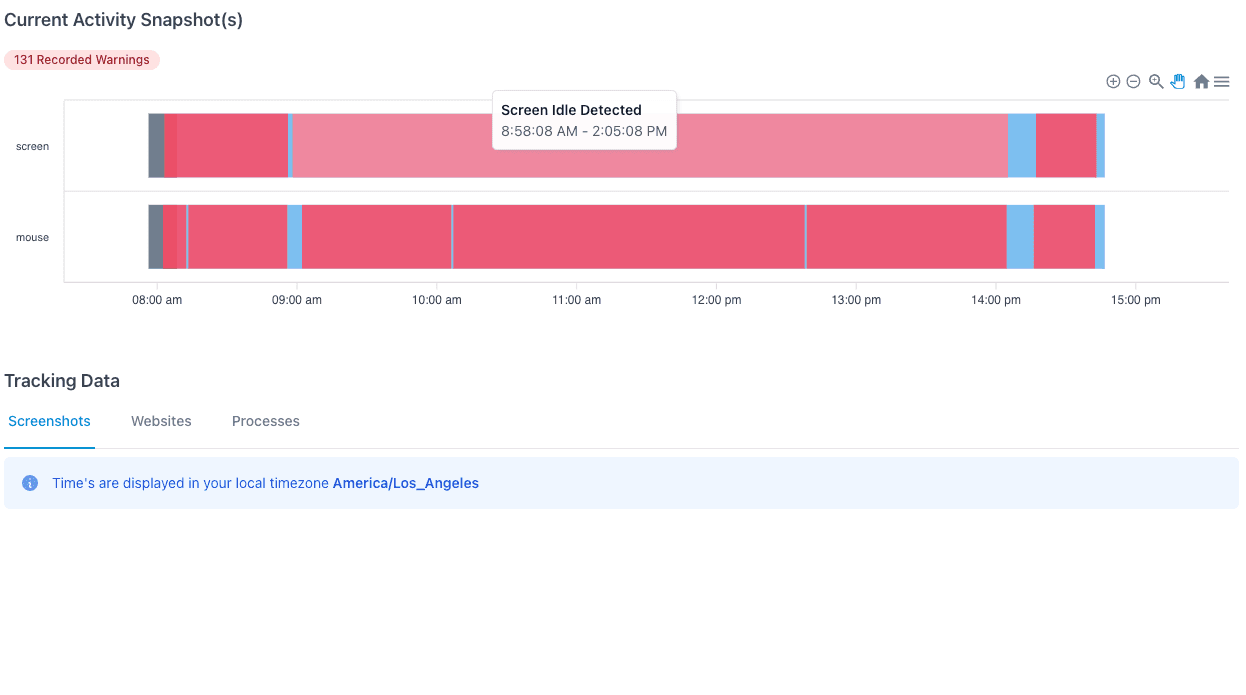
Task: Select the red mouse segment spanning 11:00 am
Action: [x=628, y=237]
